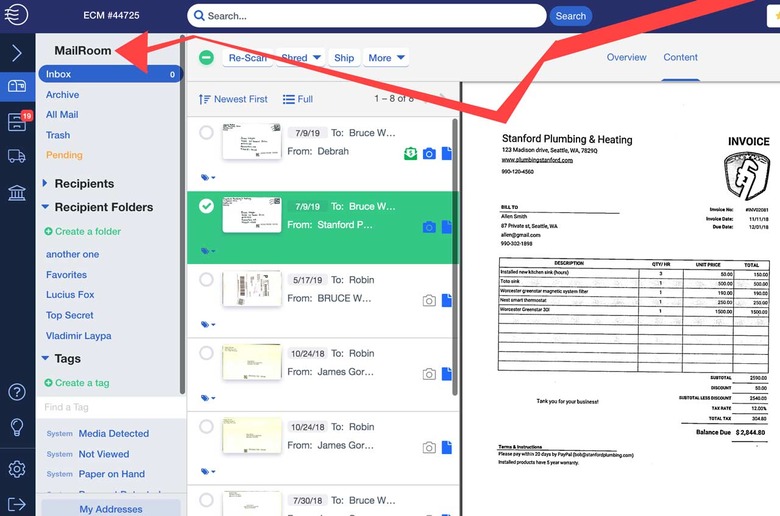This screenshot has width=780, height=516.
Task: Click the My Addresses button
Action: click(110, 509)
